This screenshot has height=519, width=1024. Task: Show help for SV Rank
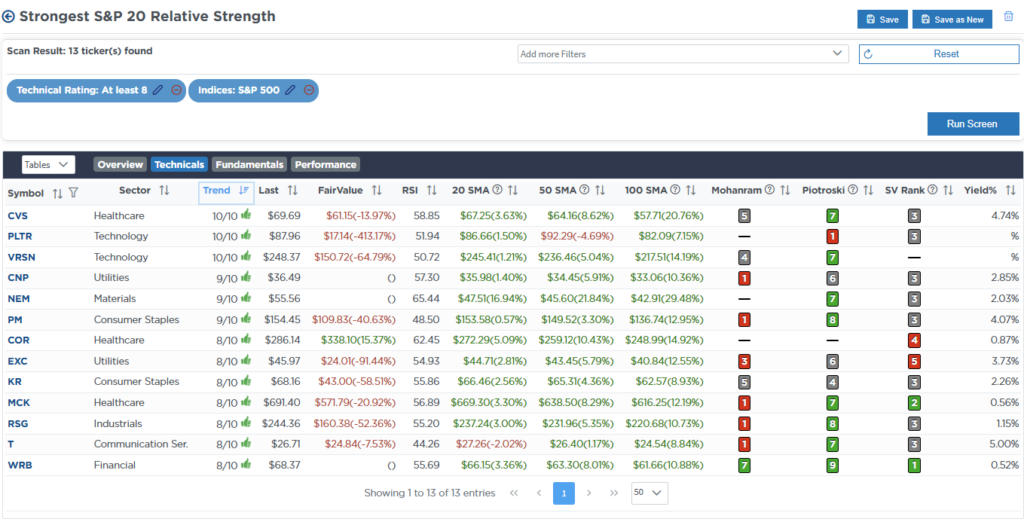[932, 191]
